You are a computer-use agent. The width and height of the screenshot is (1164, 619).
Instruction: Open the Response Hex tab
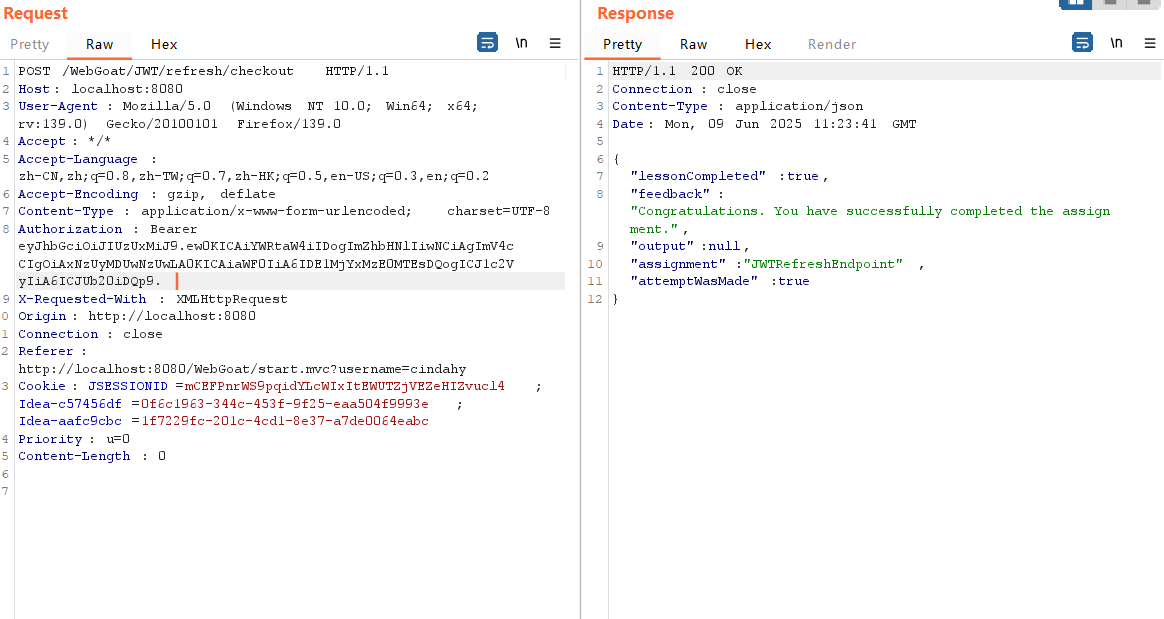point(758,44)
